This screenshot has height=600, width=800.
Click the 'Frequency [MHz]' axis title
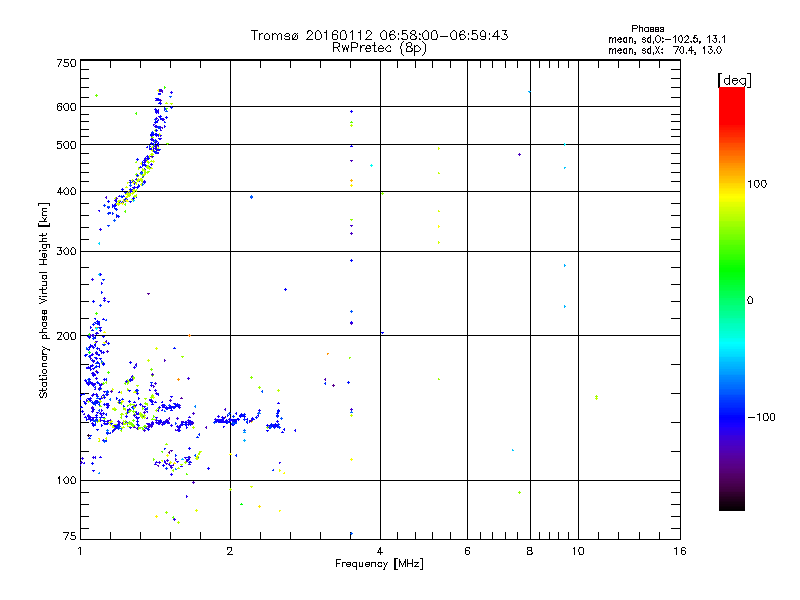379,564
